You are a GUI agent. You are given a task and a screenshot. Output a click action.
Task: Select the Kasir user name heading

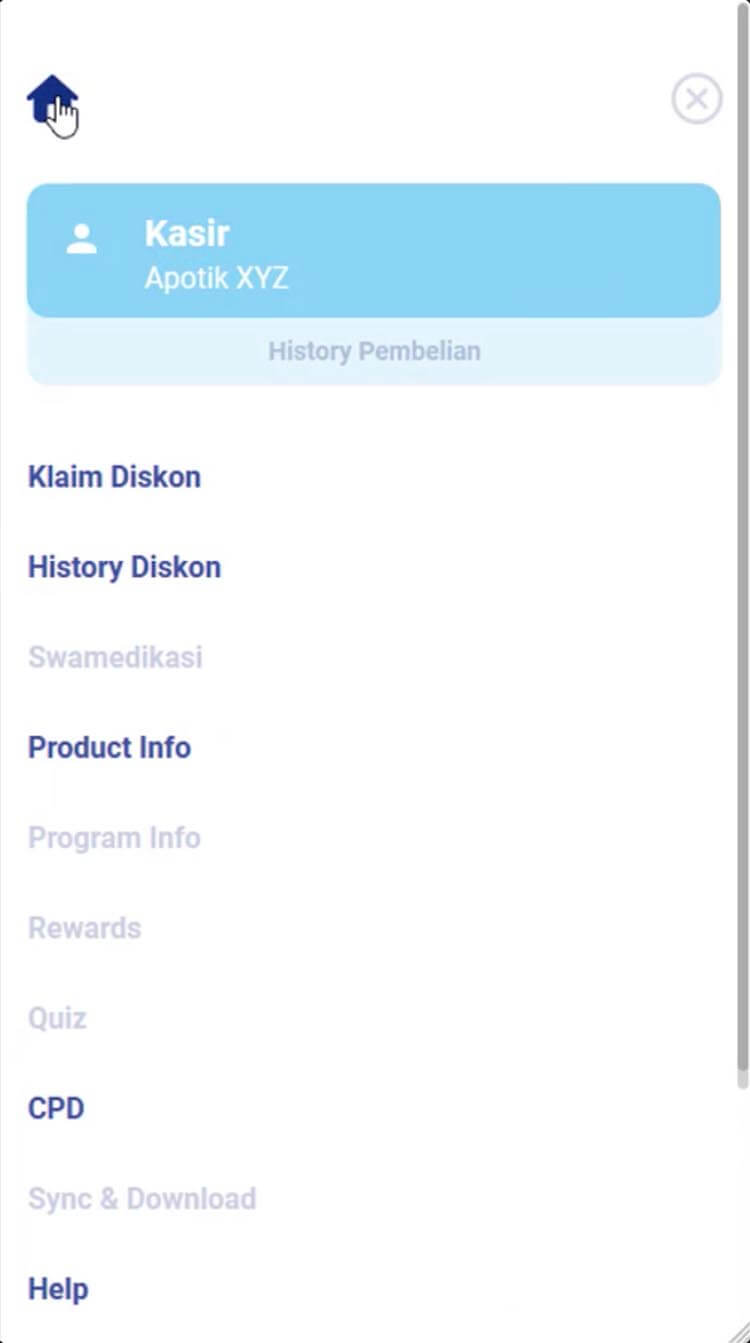point(187,233)
